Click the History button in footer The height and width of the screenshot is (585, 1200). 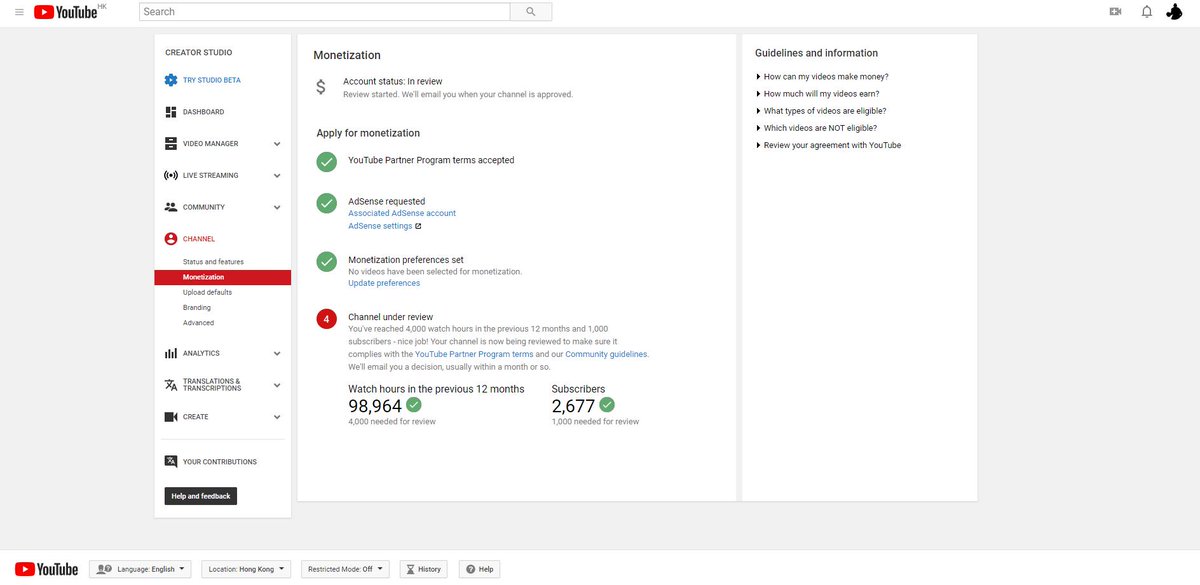(x=423, y=569)
